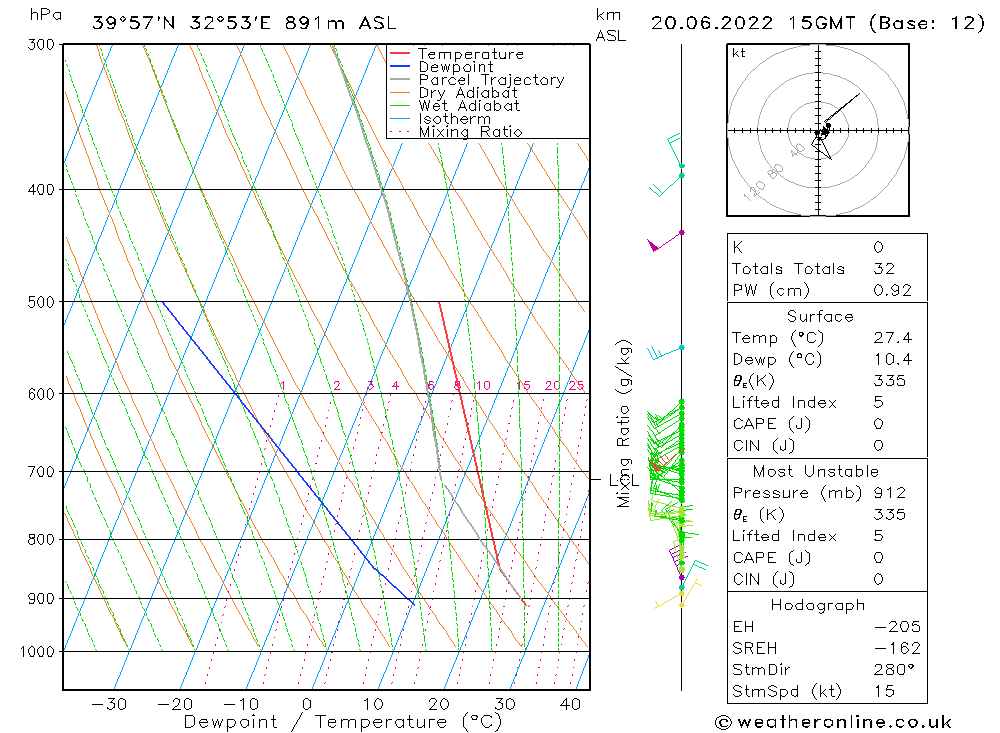
Task: Click the 900 hPa pressure label
Action: [41, 599]
